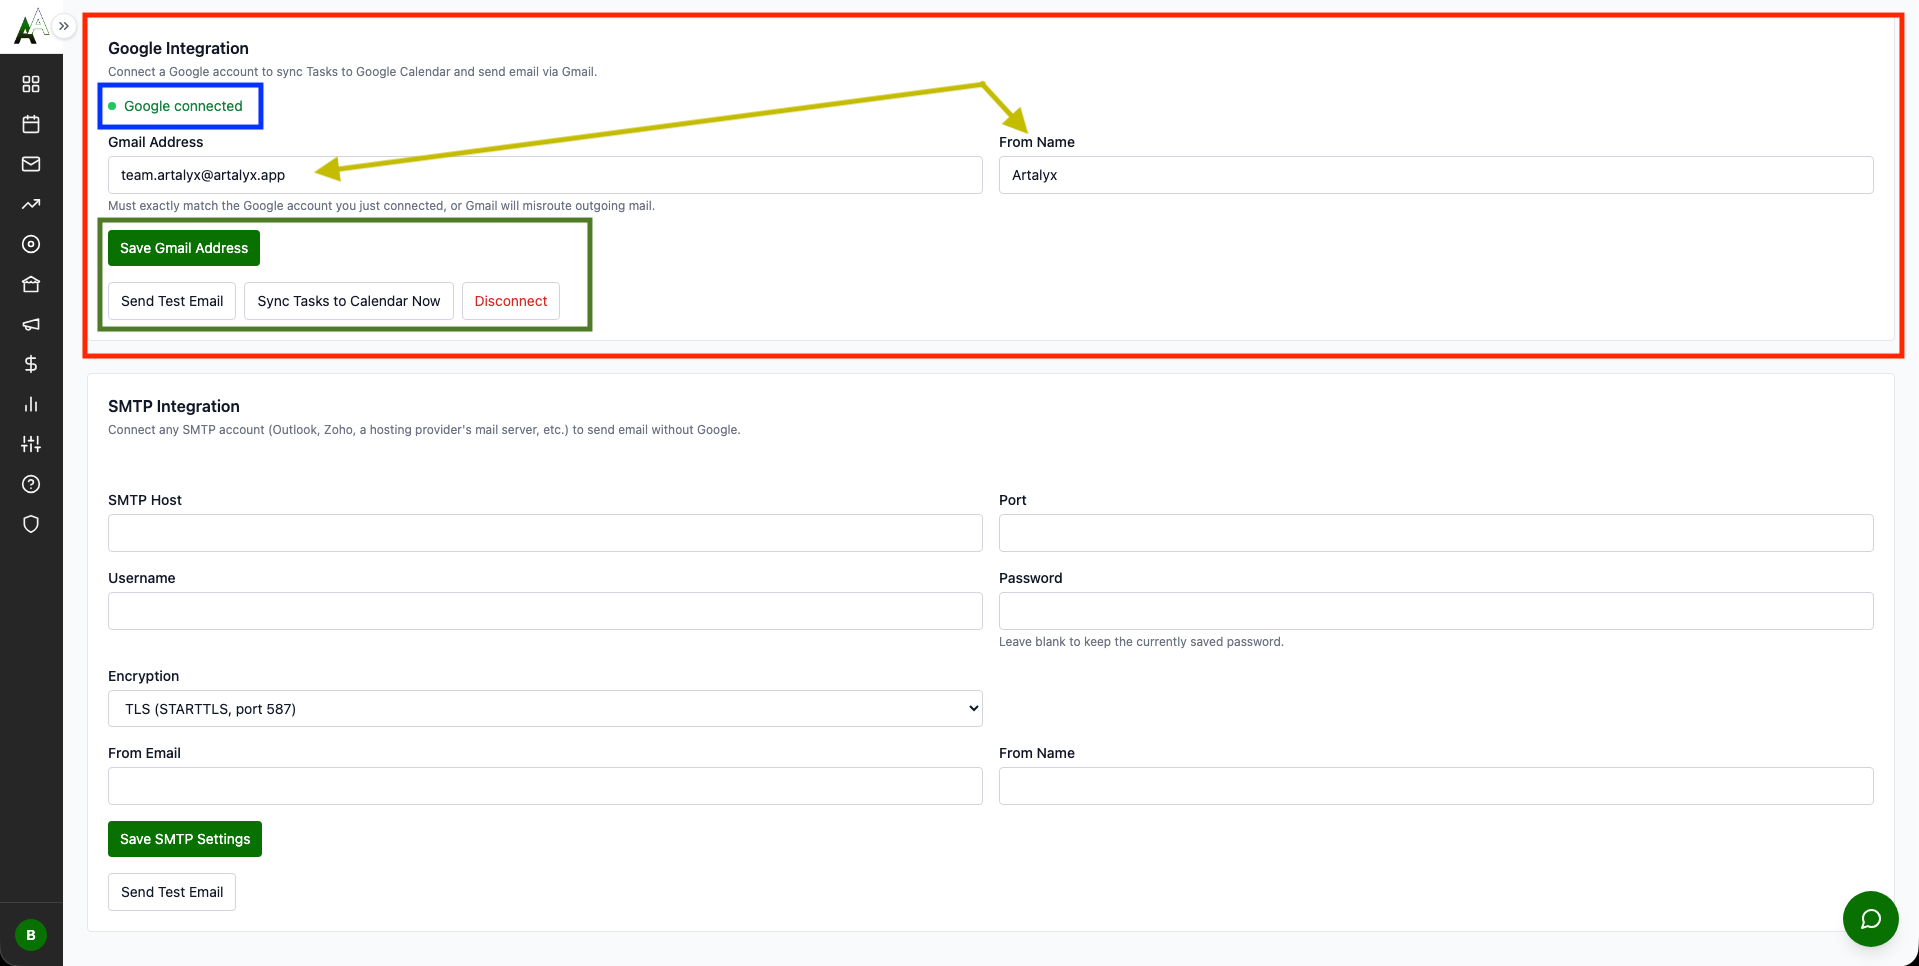The height and width of the screenshot is (966, 1919).
Task: Click the red Disconnect button
Action: [511, 301]
